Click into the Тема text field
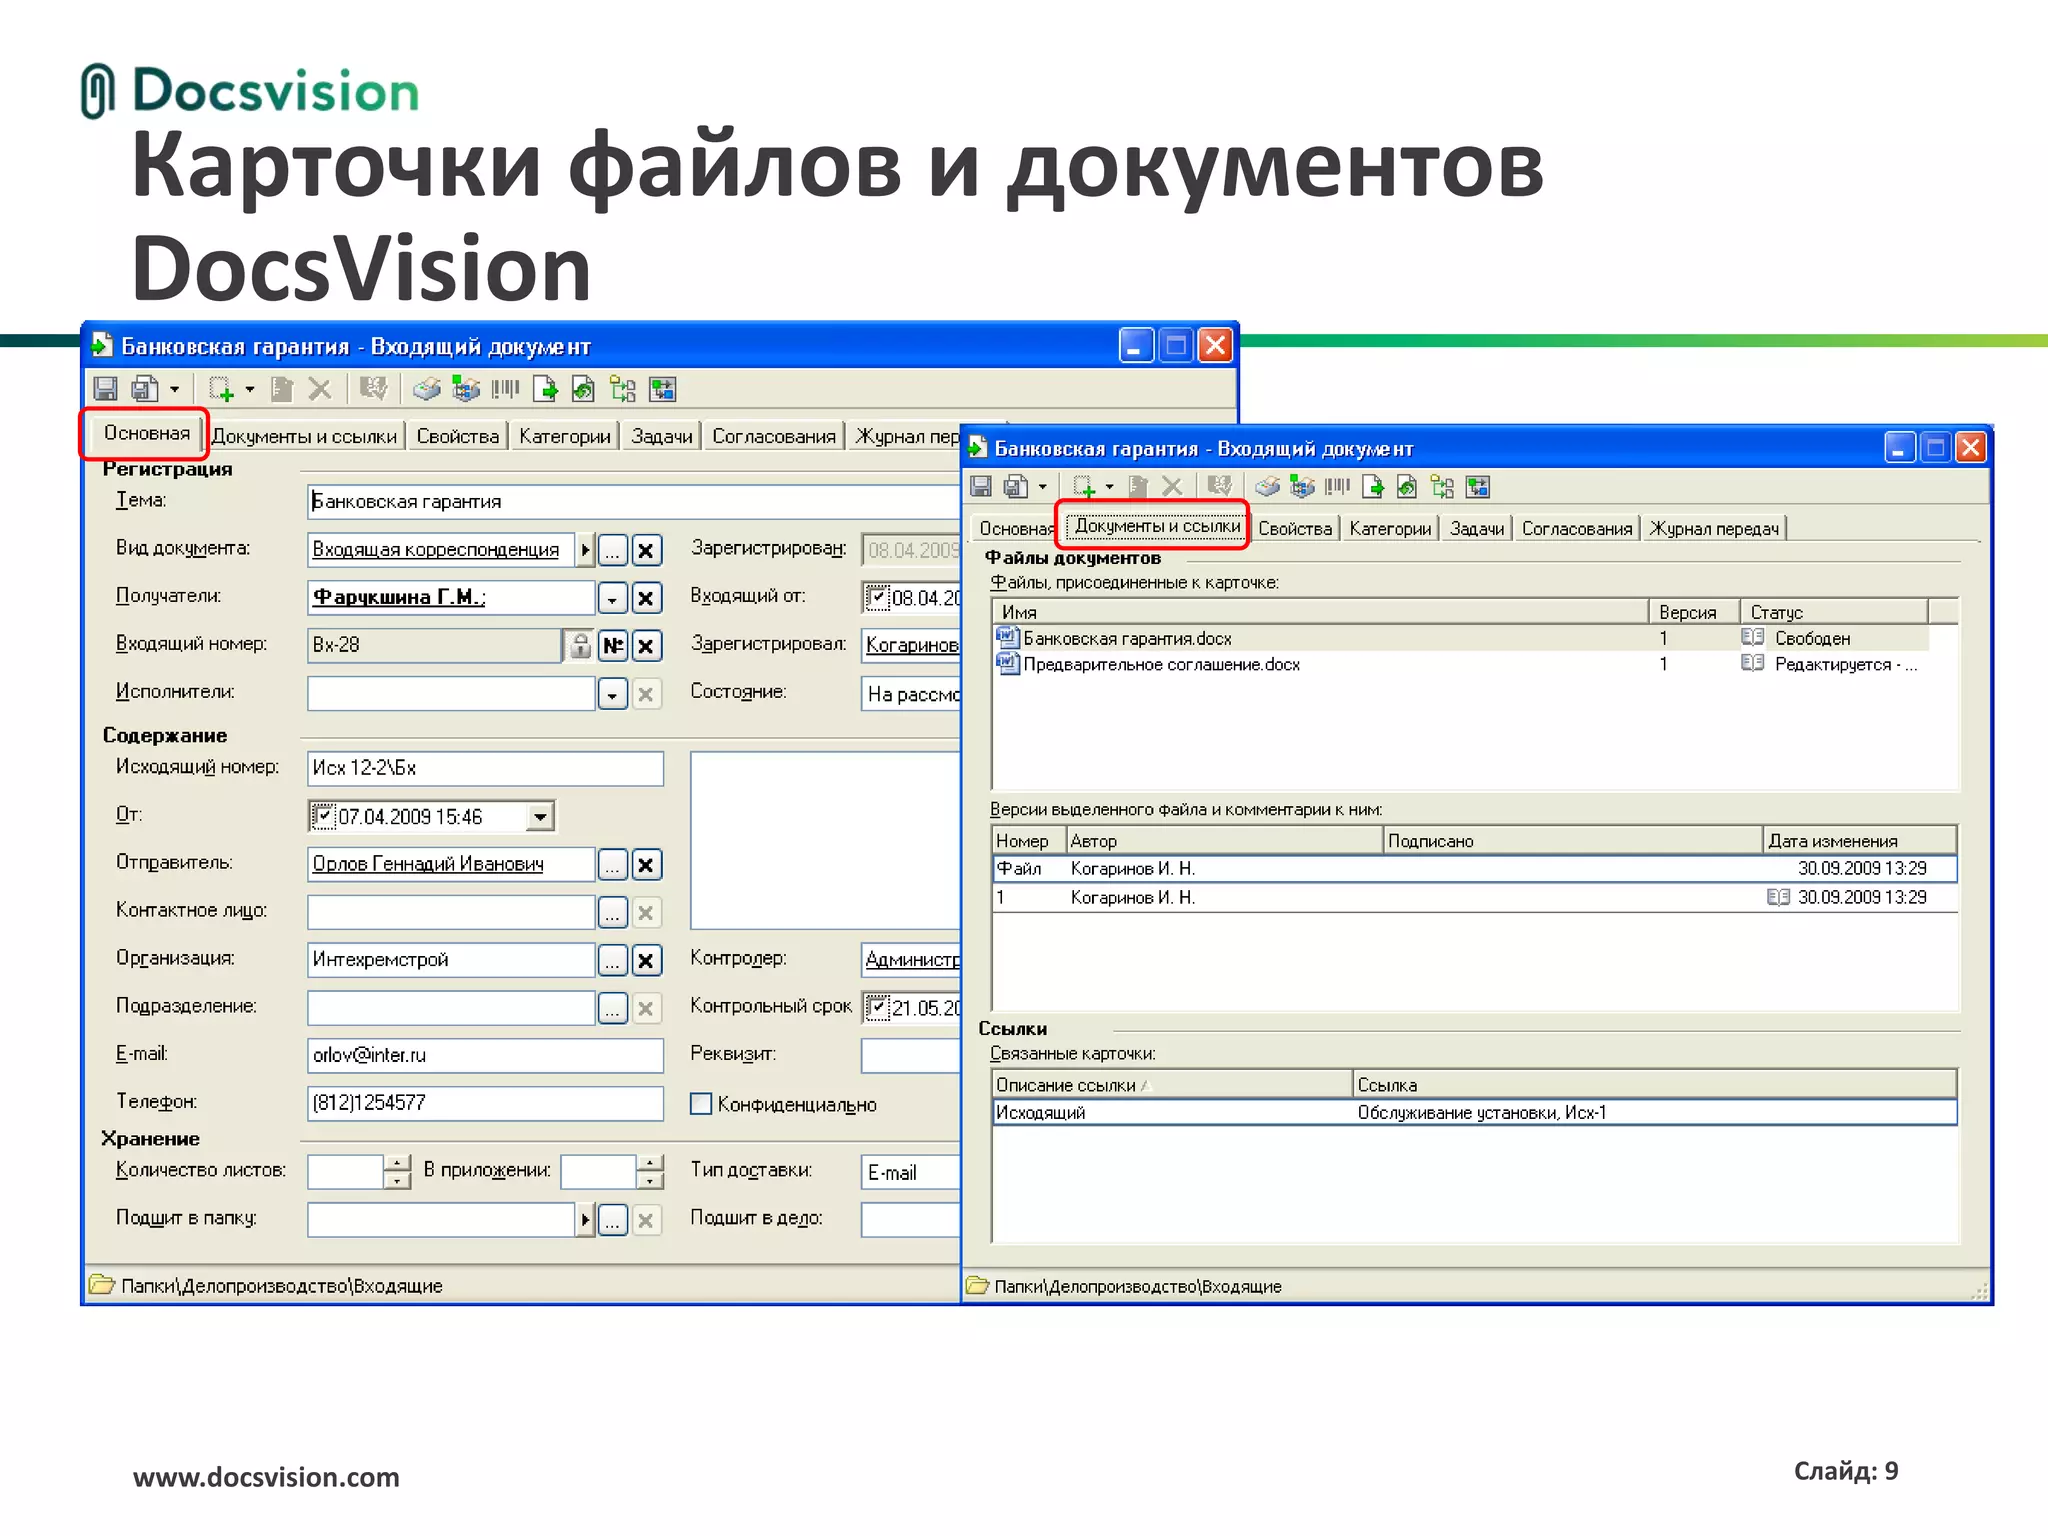 [634, 501]
